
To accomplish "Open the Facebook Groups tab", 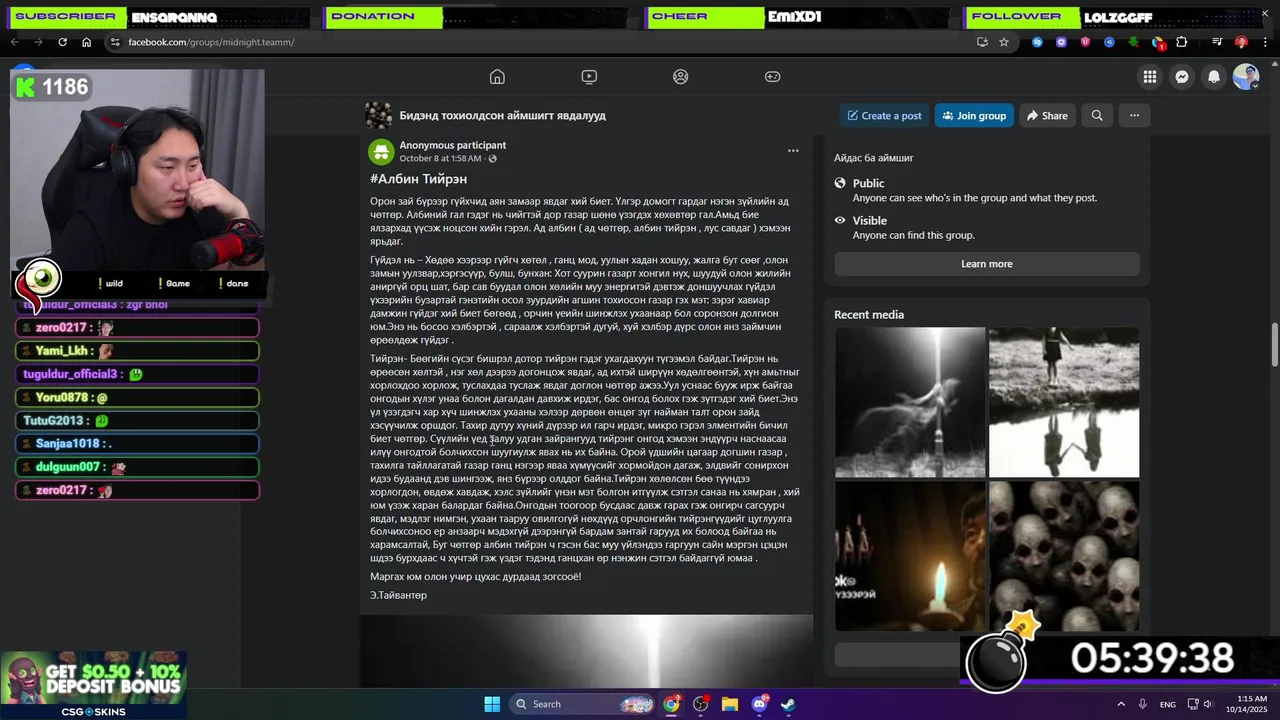I will click(681, 77).
